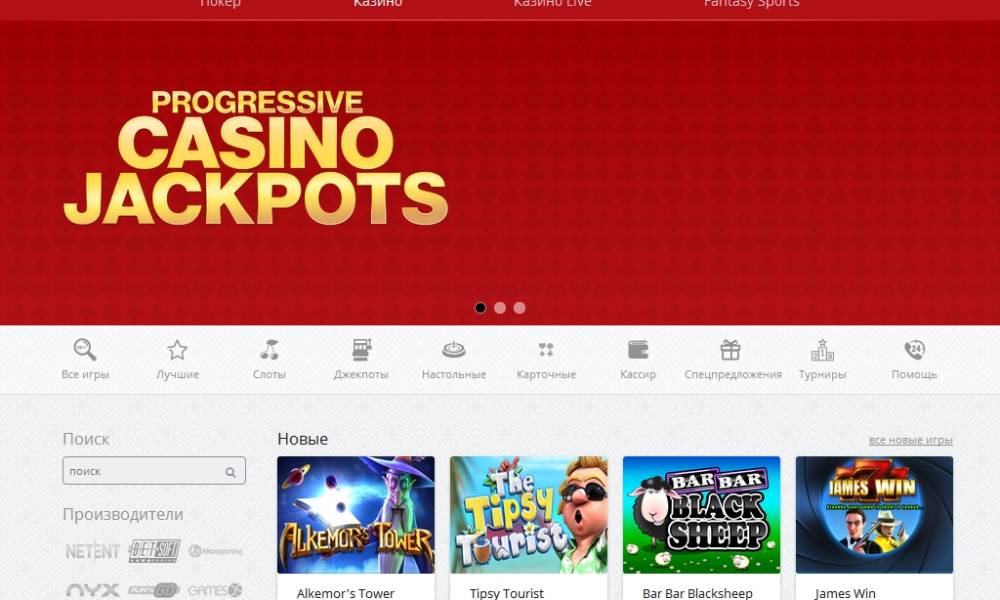Select the third banner carousel dot

tap(520, 308)
